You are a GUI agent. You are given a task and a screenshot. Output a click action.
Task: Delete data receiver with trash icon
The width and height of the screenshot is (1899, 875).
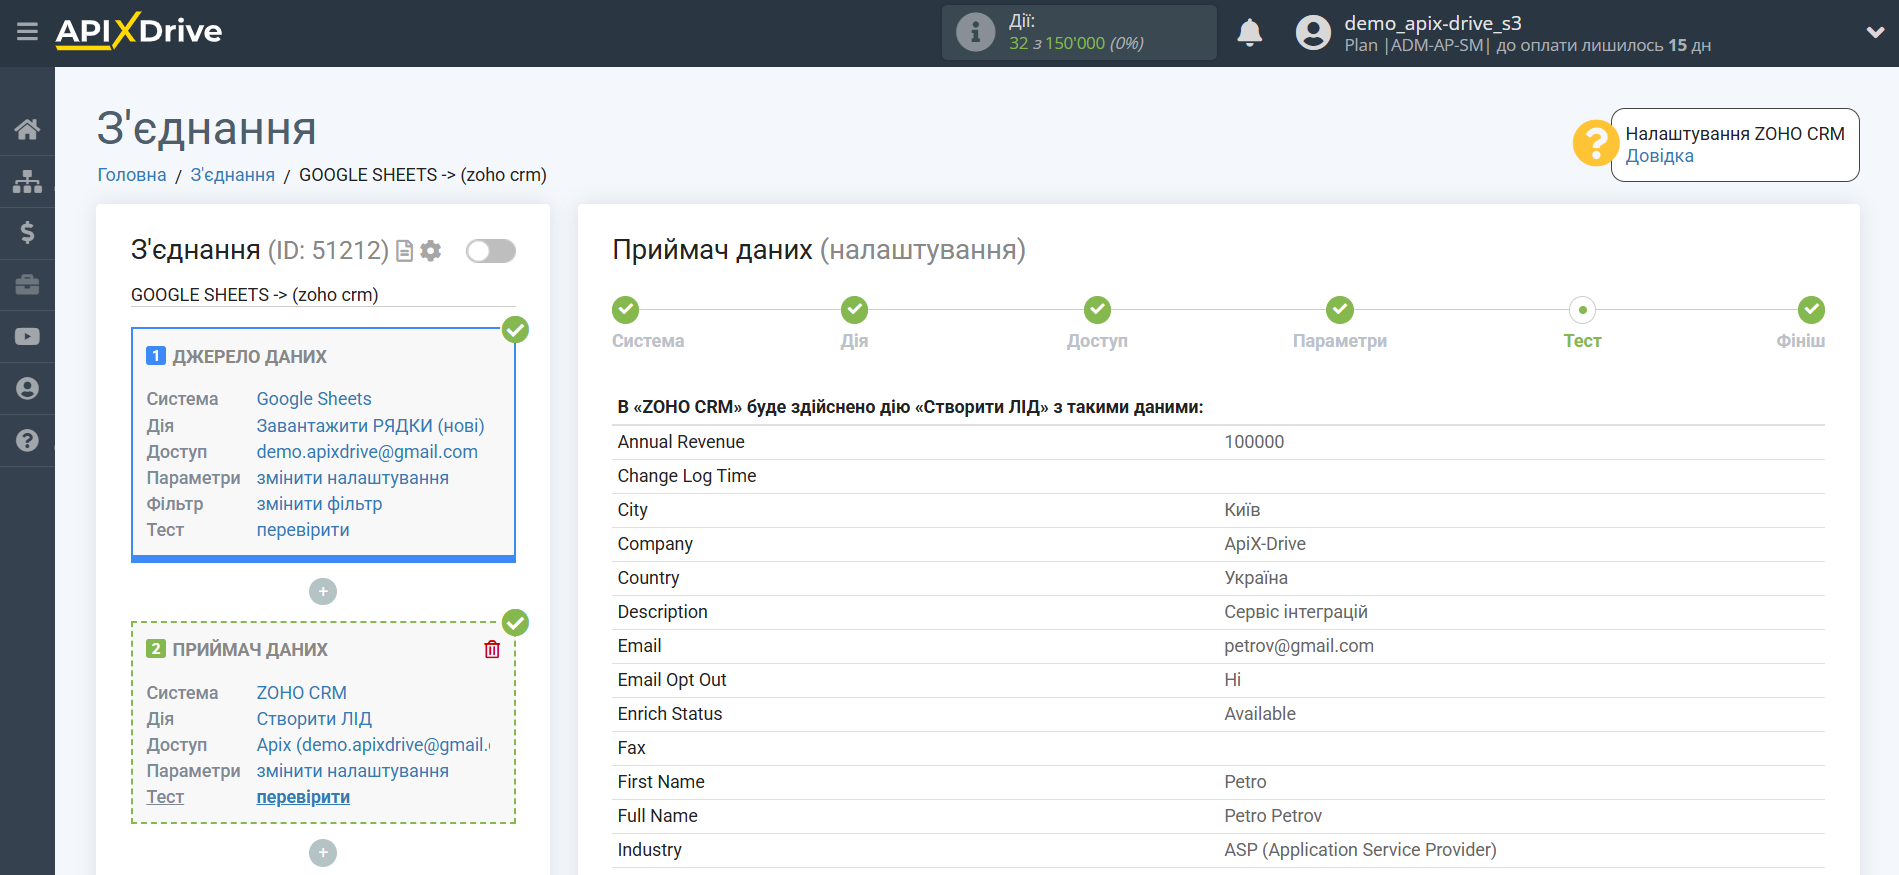pos(492,650)
